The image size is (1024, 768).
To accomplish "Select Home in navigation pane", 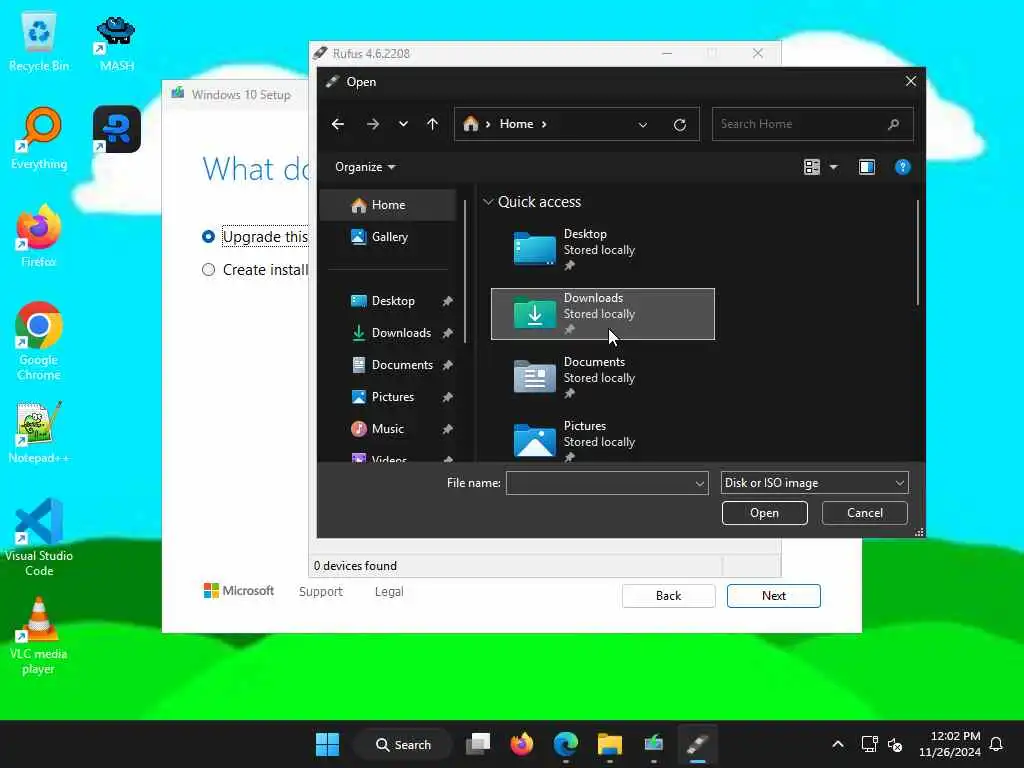I will pyautogui.click(x=389, y=205).
